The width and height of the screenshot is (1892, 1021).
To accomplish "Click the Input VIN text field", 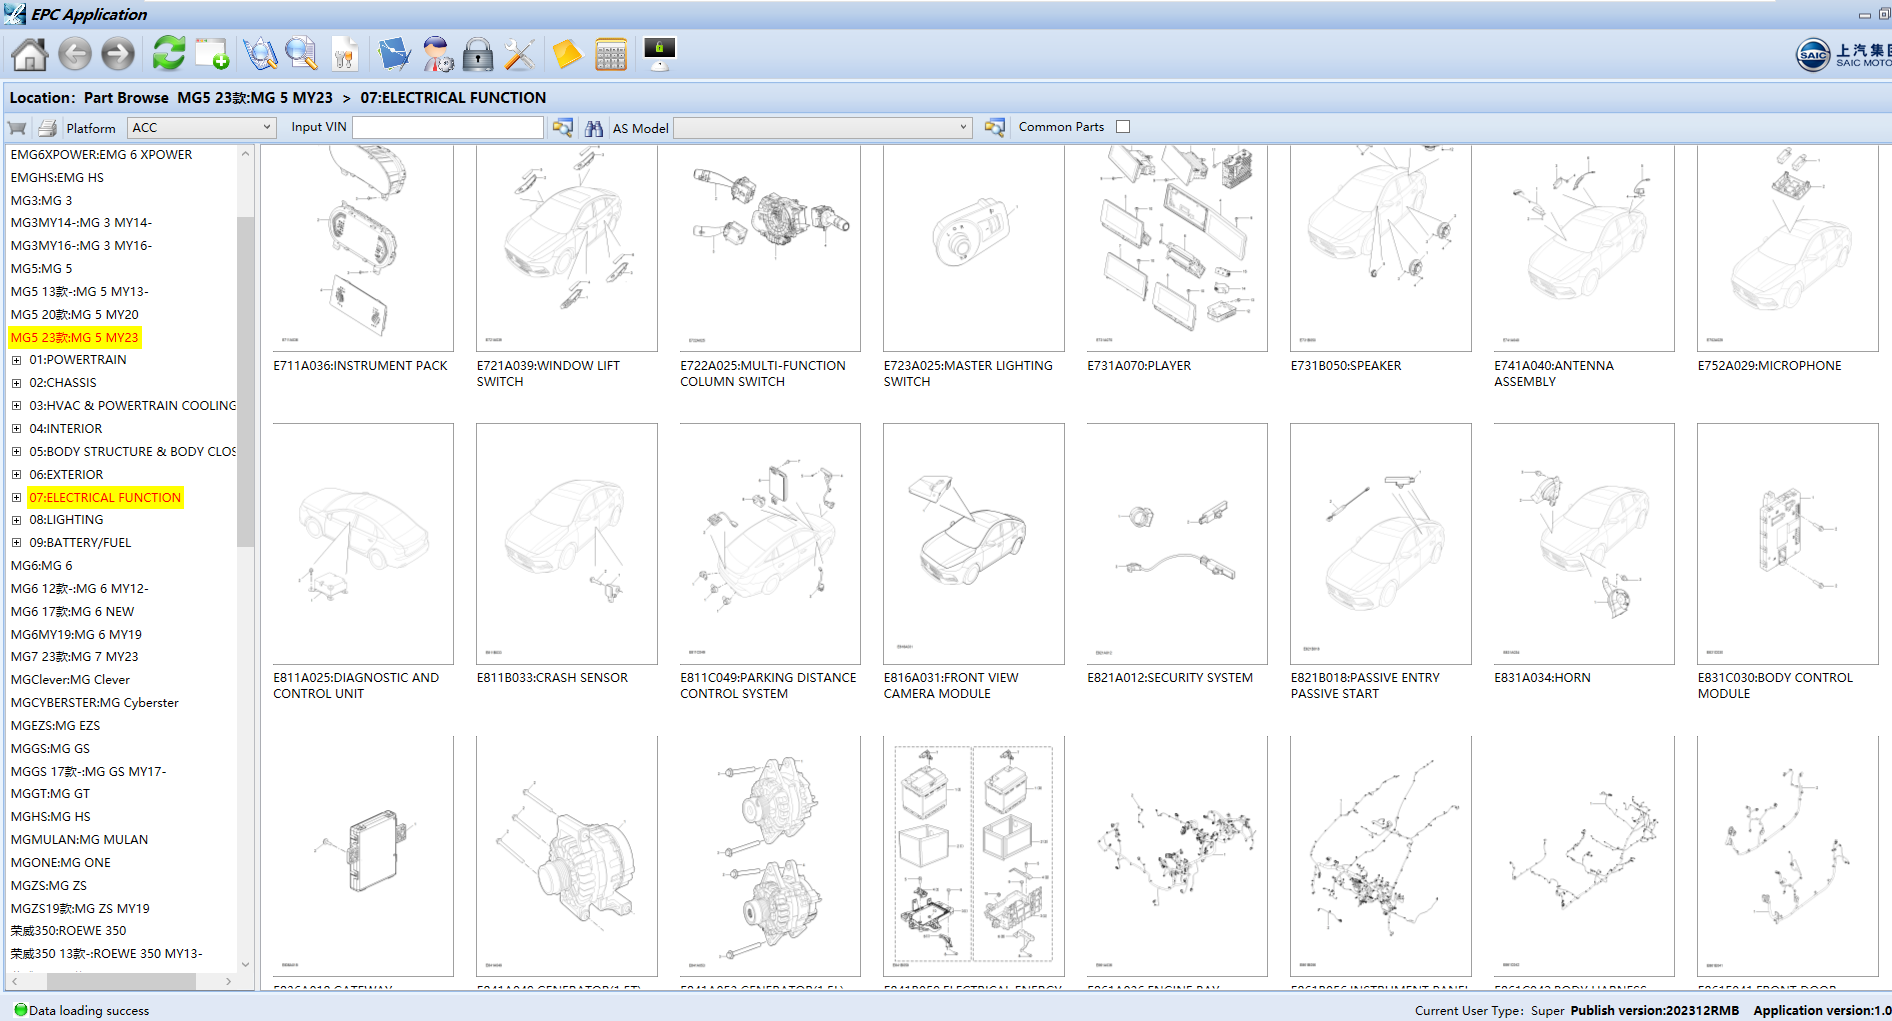I will [447, 127].
